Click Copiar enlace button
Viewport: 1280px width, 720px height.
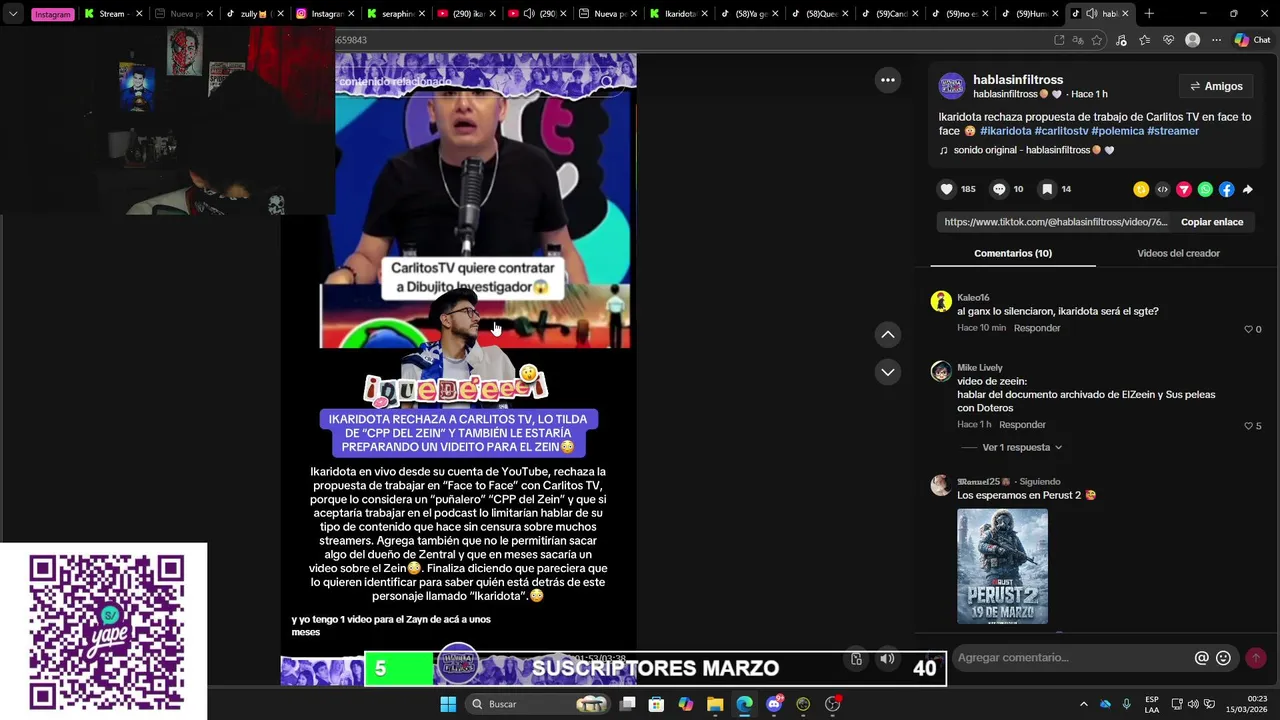tap(1212, 222)
